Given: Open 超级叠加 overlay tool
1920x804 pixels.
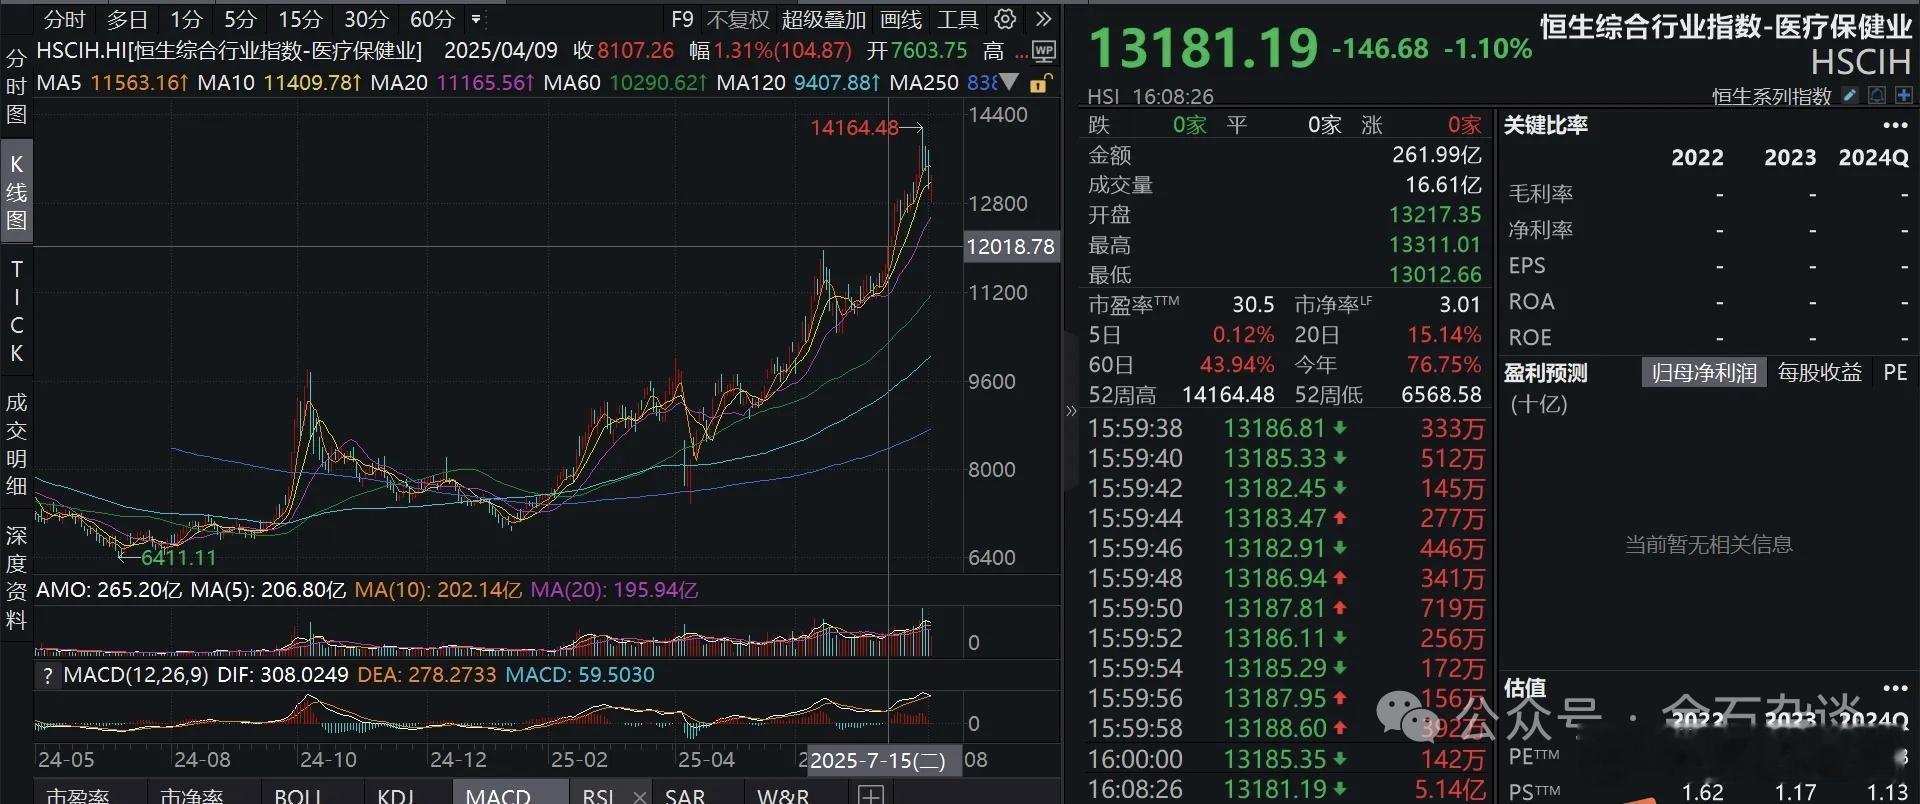Looking at the screenshot, I should pos(824,19).
